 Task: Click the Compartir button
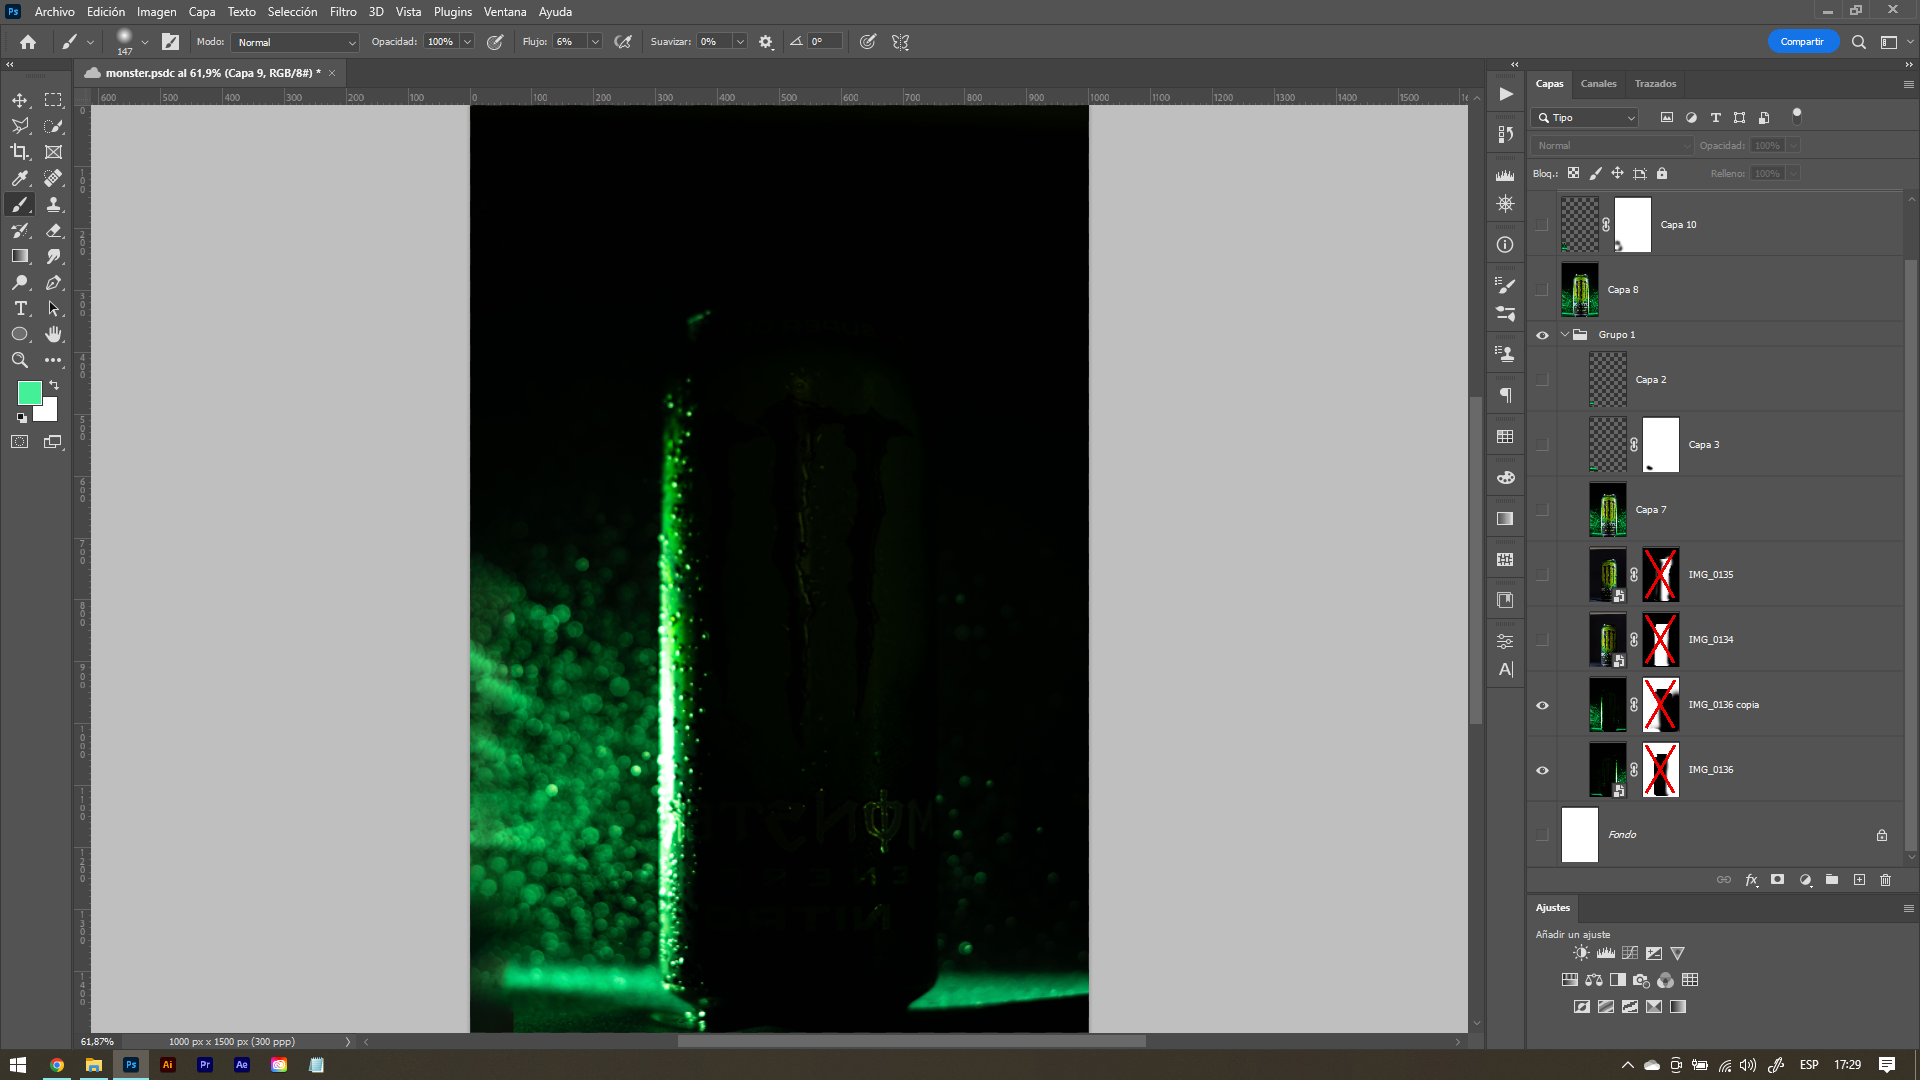point(1802,42)
